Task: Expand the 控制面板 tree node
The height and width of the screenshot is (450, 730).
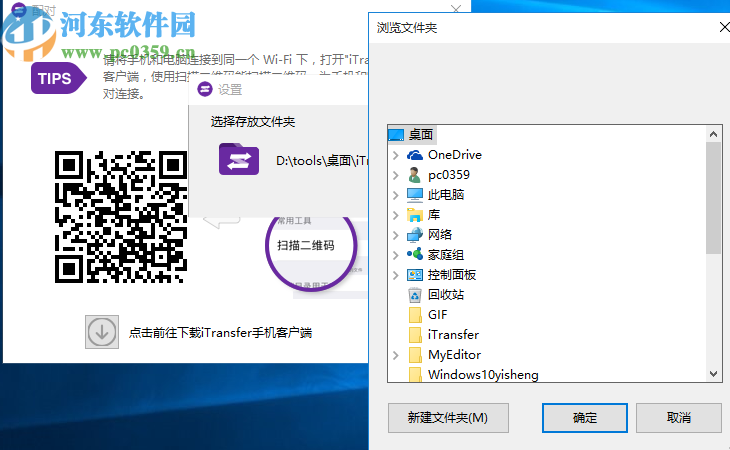Action: tap(396, 275)
